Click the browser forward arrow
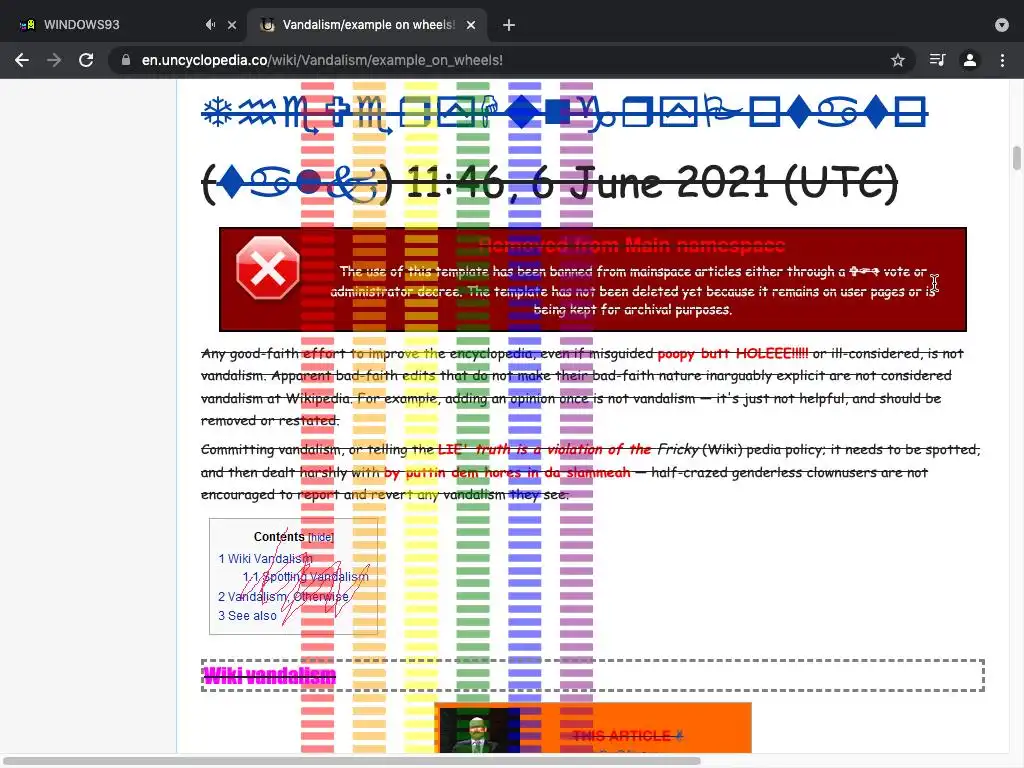This screenshot has height=768, width=1024. coord(54,60)
